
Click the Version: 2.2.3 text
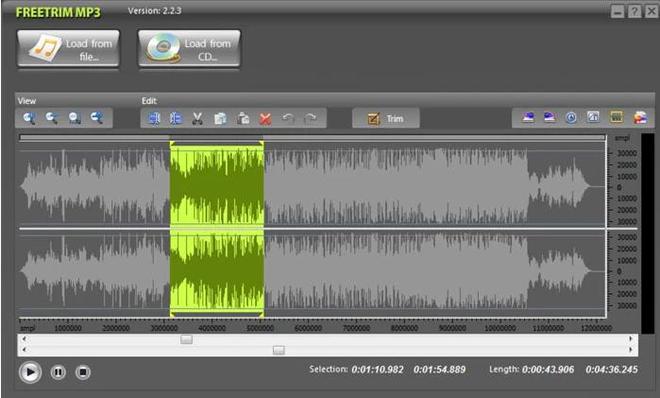coord(154,11)
